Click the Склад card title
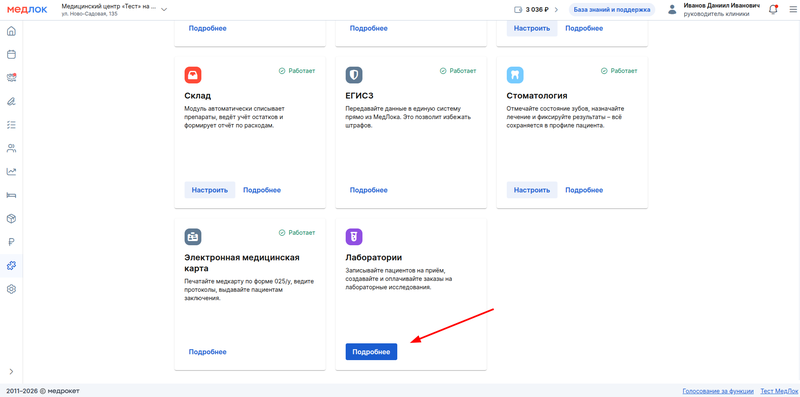Viewport: 800px width, 397px height. (x=197, y=96)
